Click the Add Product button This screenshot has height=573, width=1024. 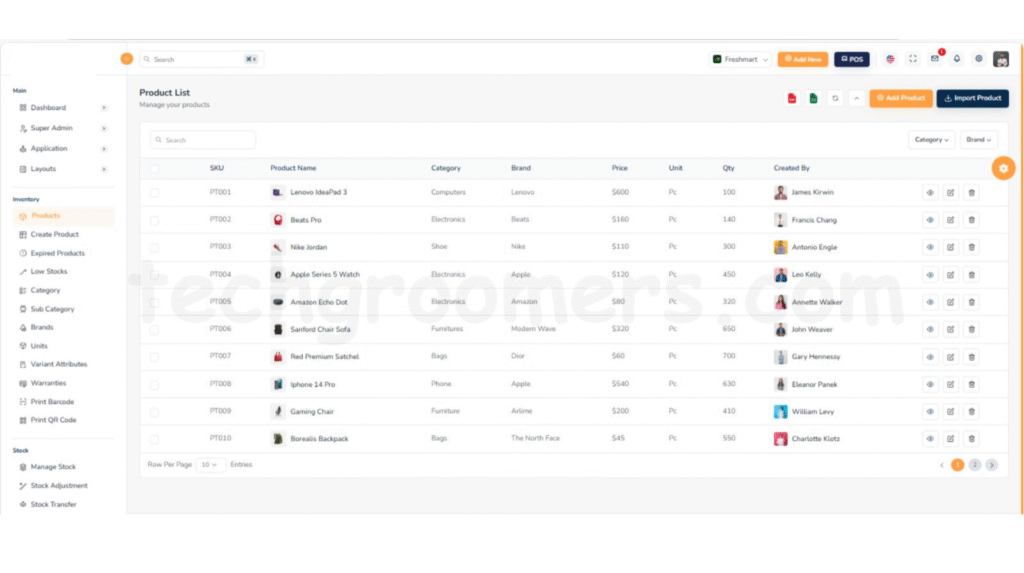point(901,99)
